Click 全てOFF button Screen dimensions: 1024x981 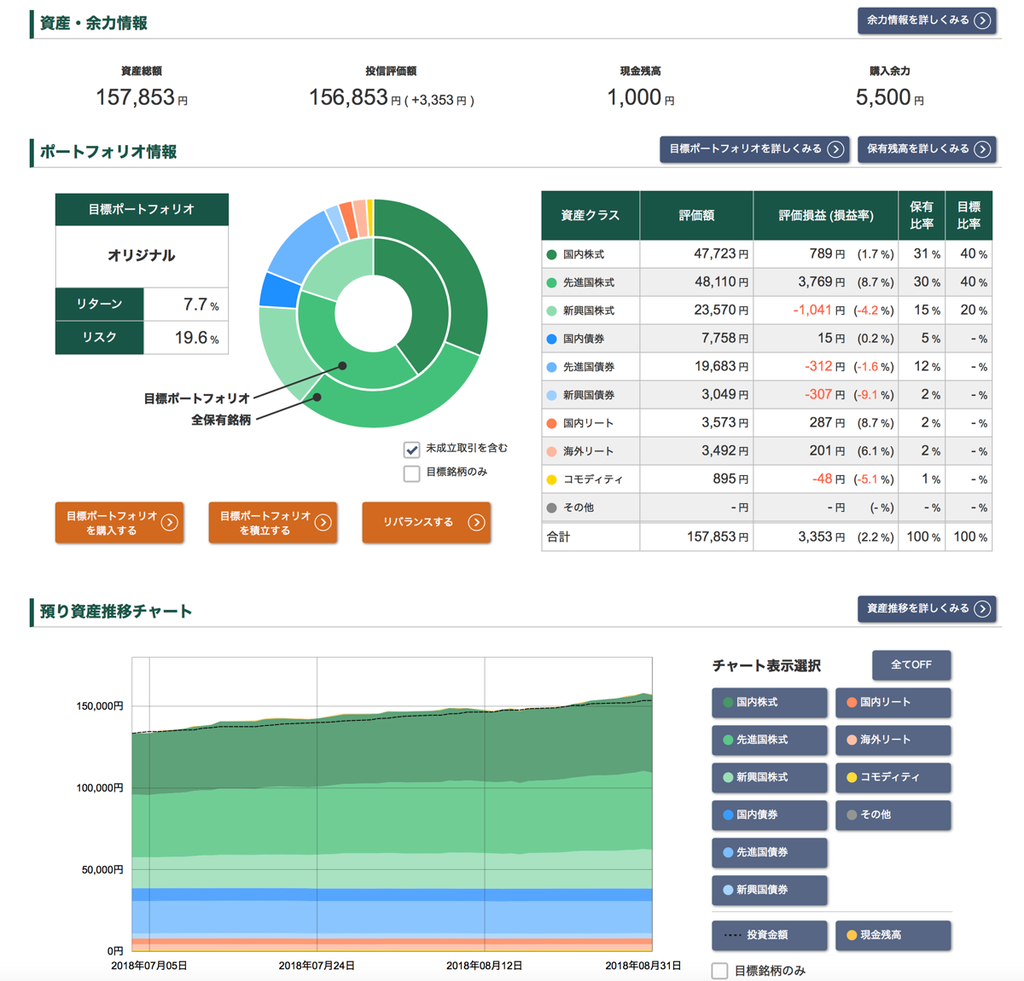(912, 665)
